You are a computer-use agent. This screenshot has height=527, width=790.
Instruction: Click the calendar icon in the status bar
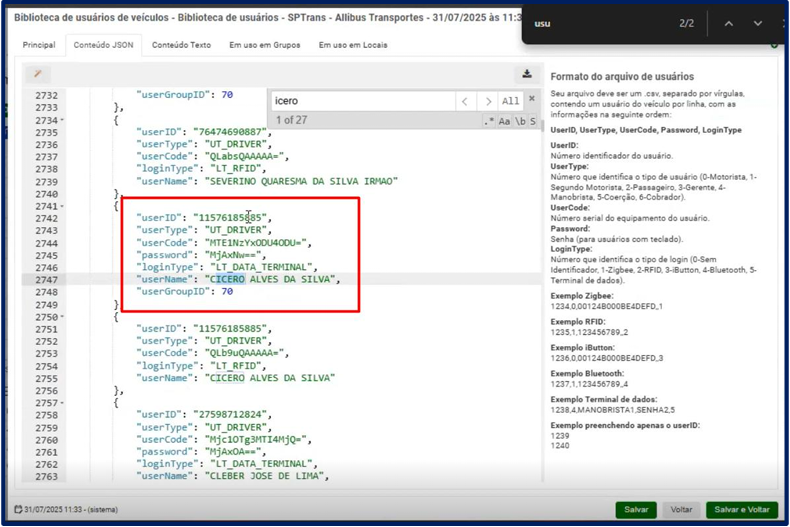[x=19, y=510]
